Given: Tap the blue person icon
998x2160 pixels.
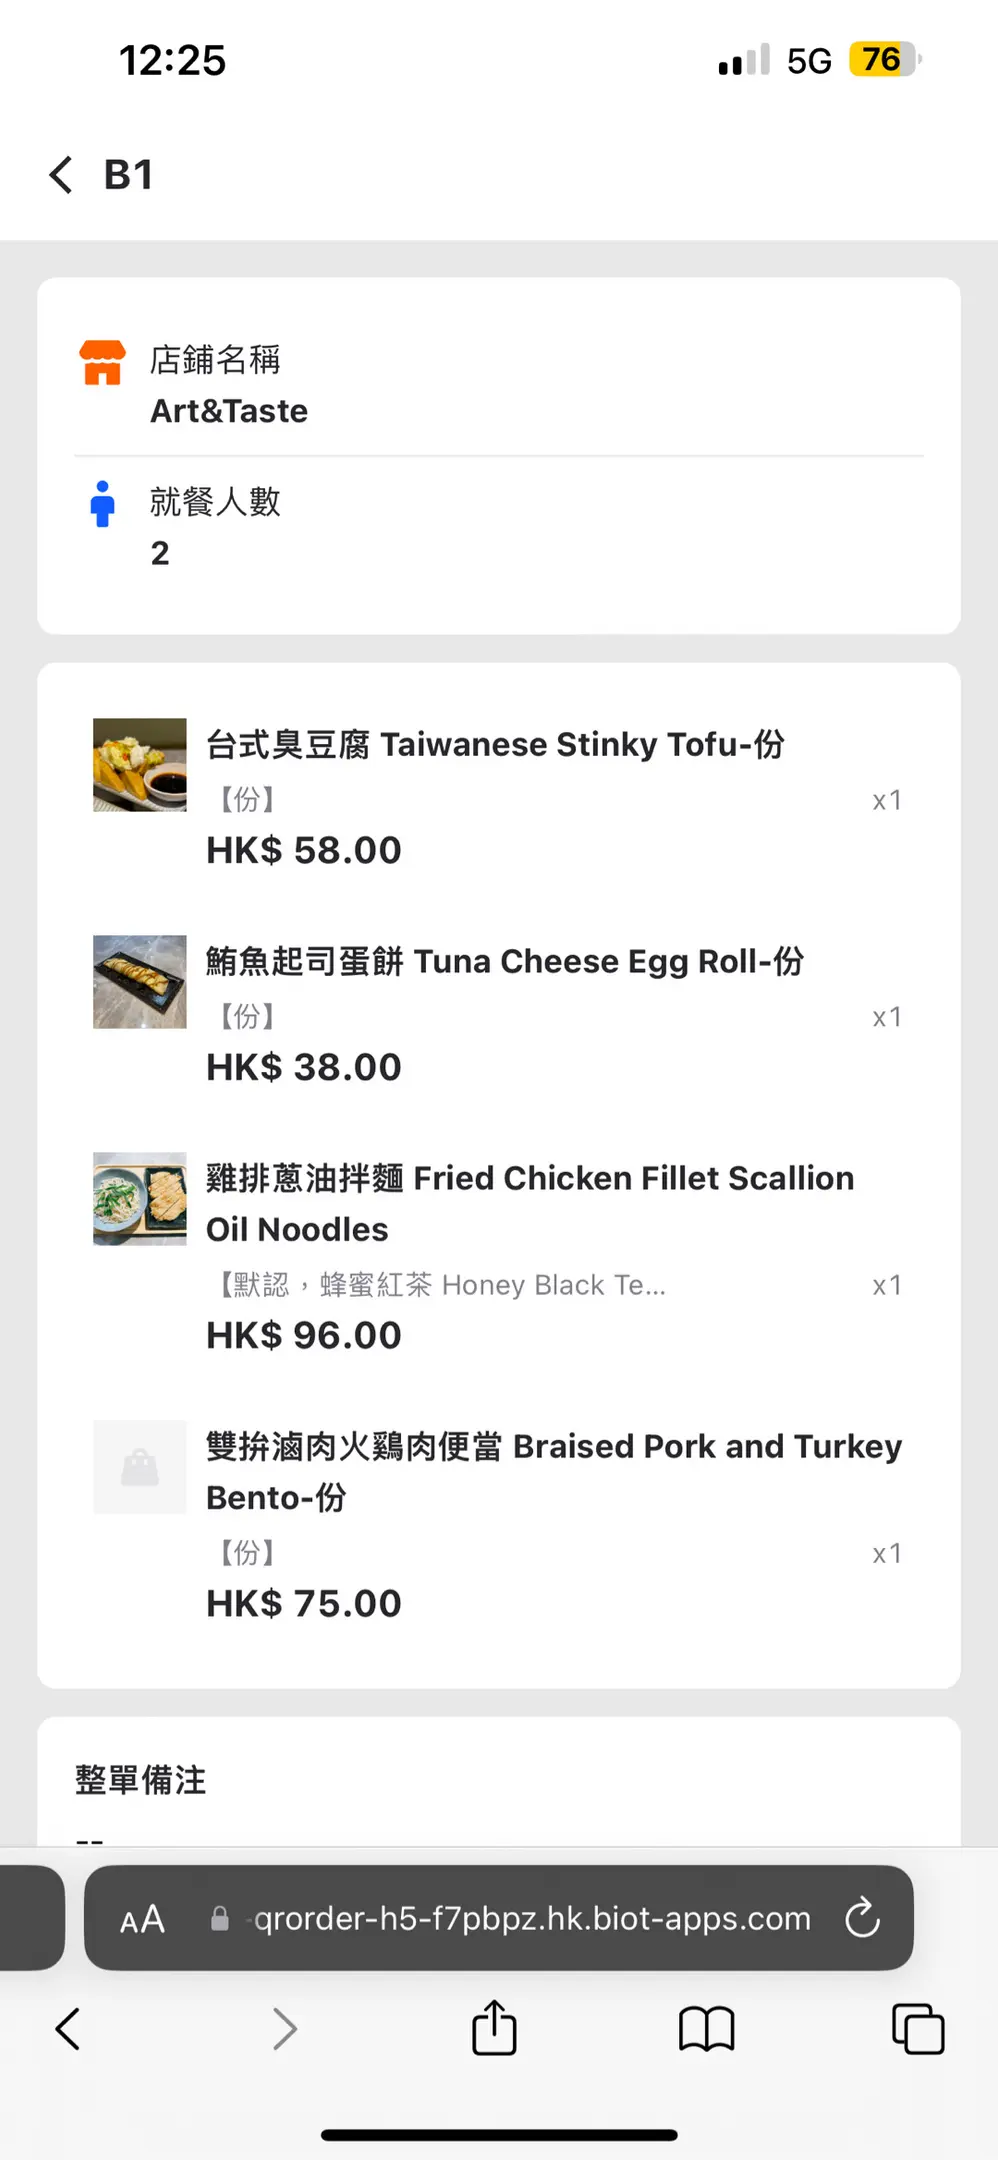Looking at the screenshot, I should 102,504.
